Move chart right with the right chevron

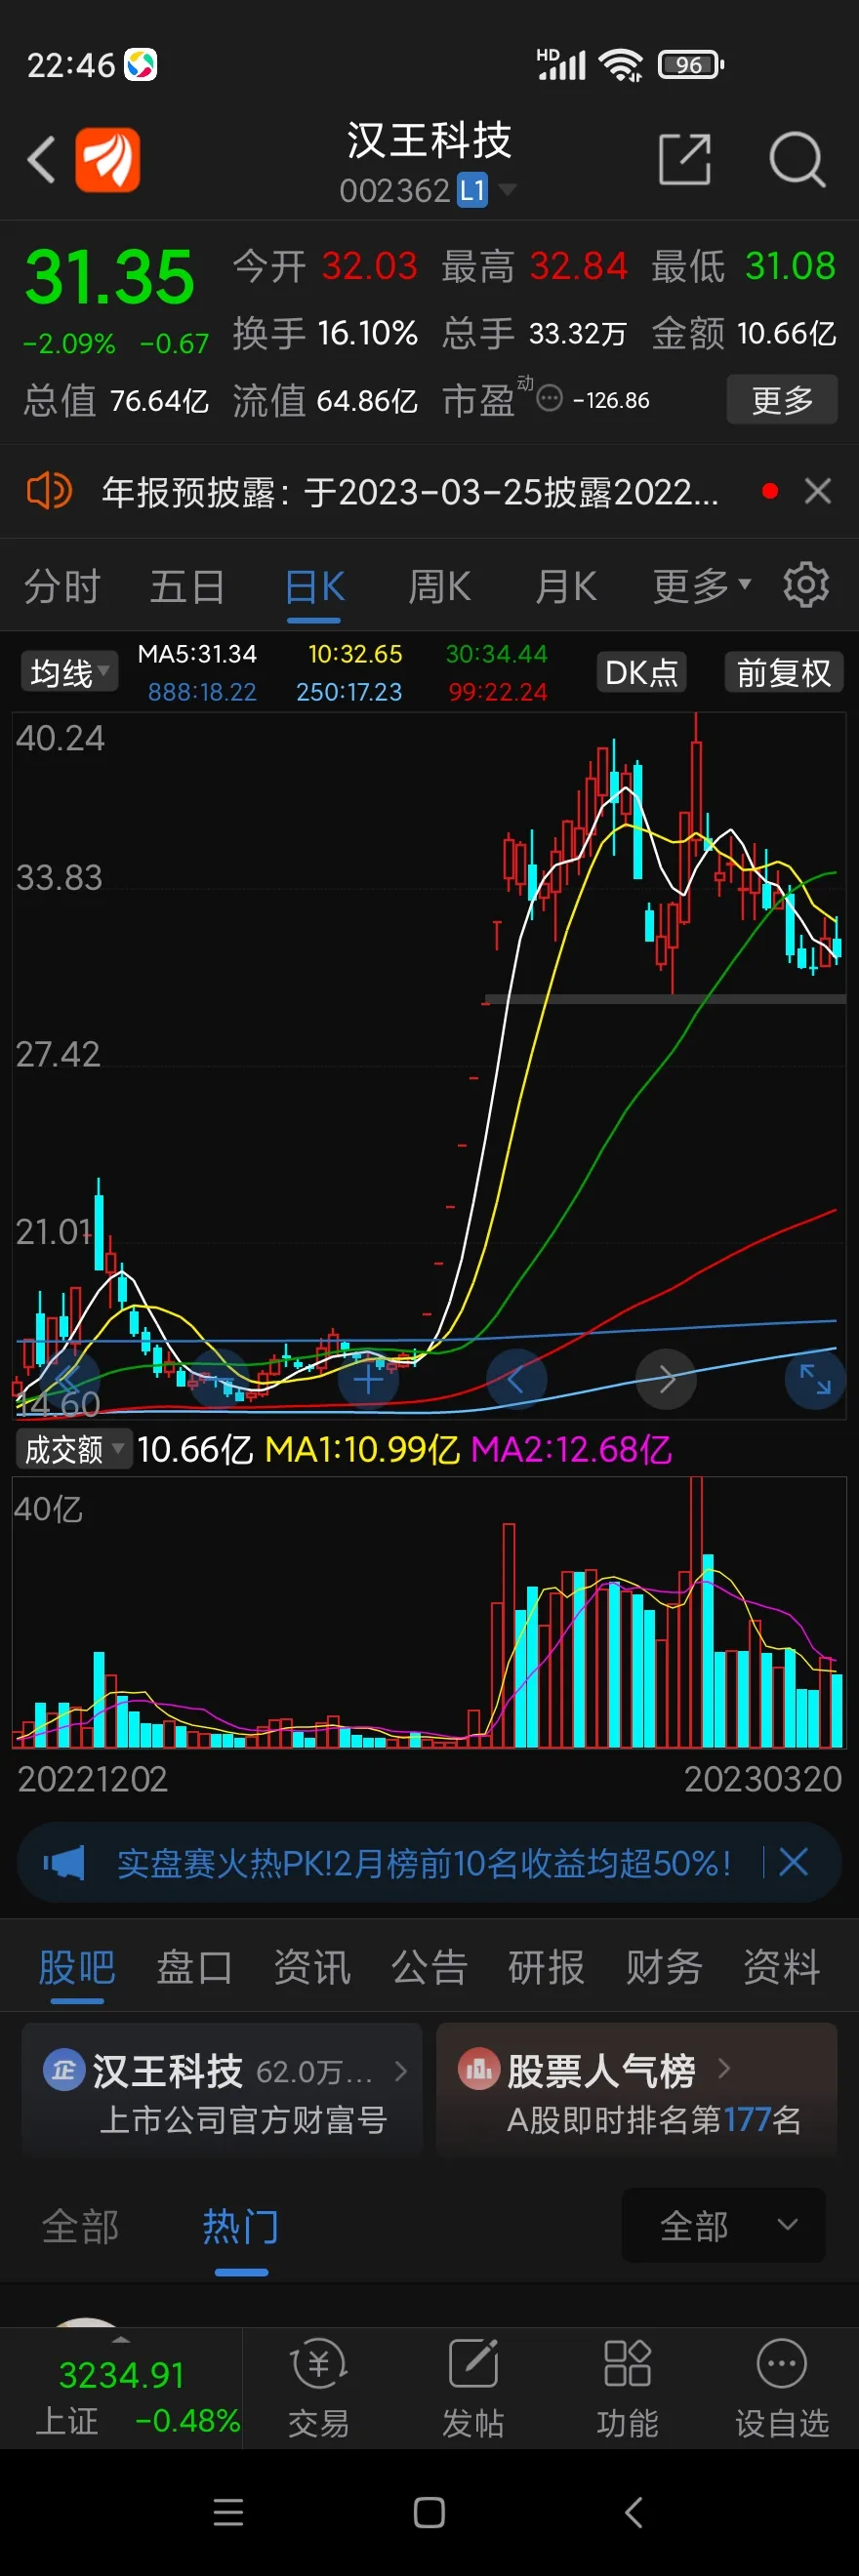pos(666,1380)
